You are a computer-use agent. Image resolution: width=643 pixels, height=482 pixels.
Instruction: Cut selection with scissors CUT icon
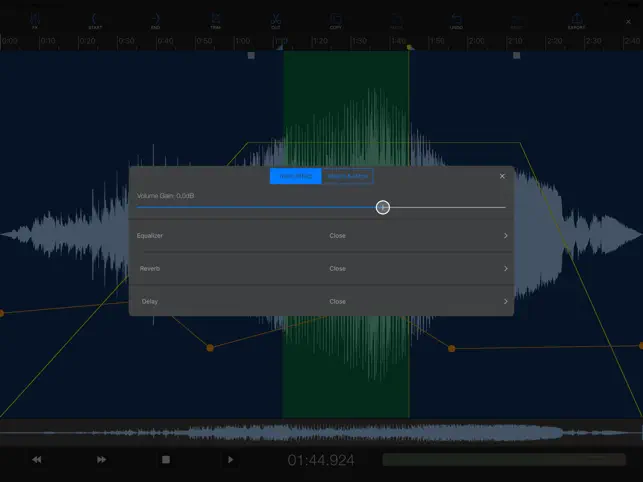tap(276, 21)
